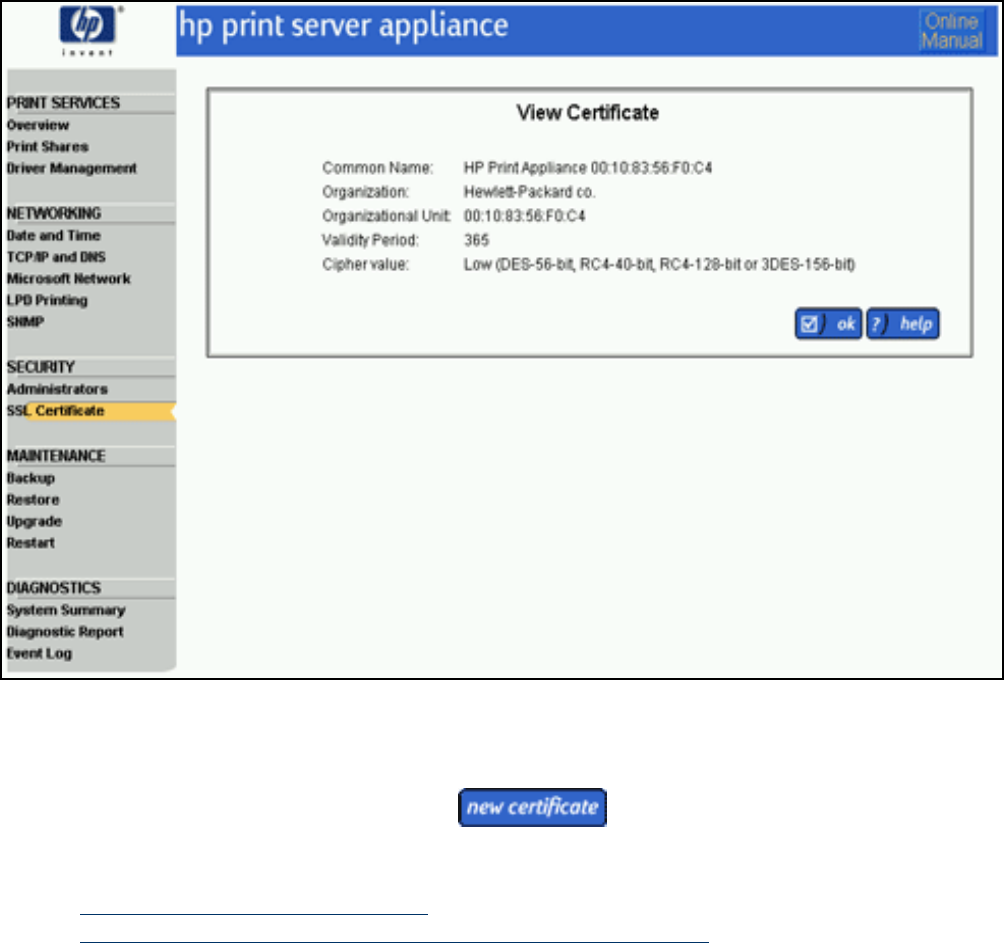Go to Date and Time settings
Screen dimensions: 1004x943
tap(54, 236)
